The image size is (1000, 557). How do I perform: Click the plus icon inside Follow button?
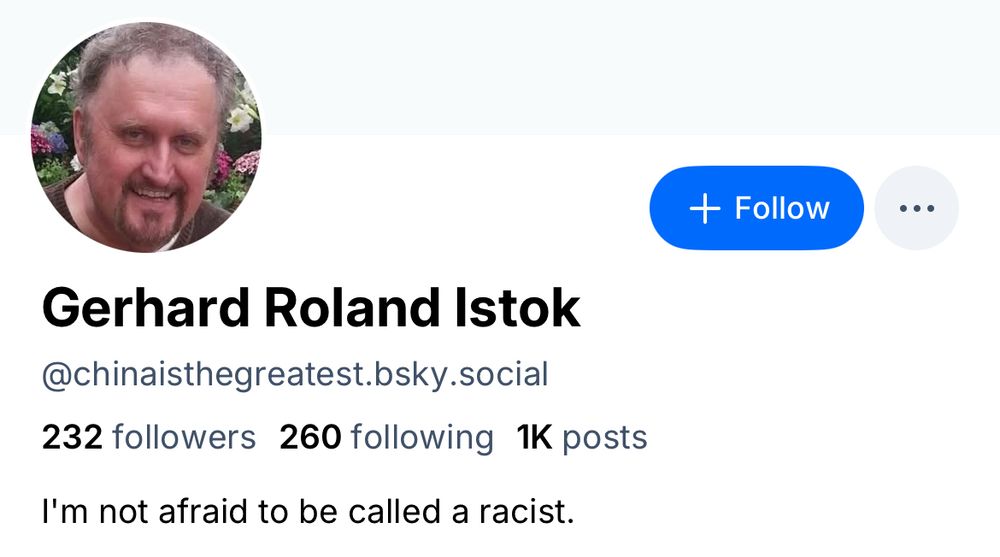pos(705,208)
